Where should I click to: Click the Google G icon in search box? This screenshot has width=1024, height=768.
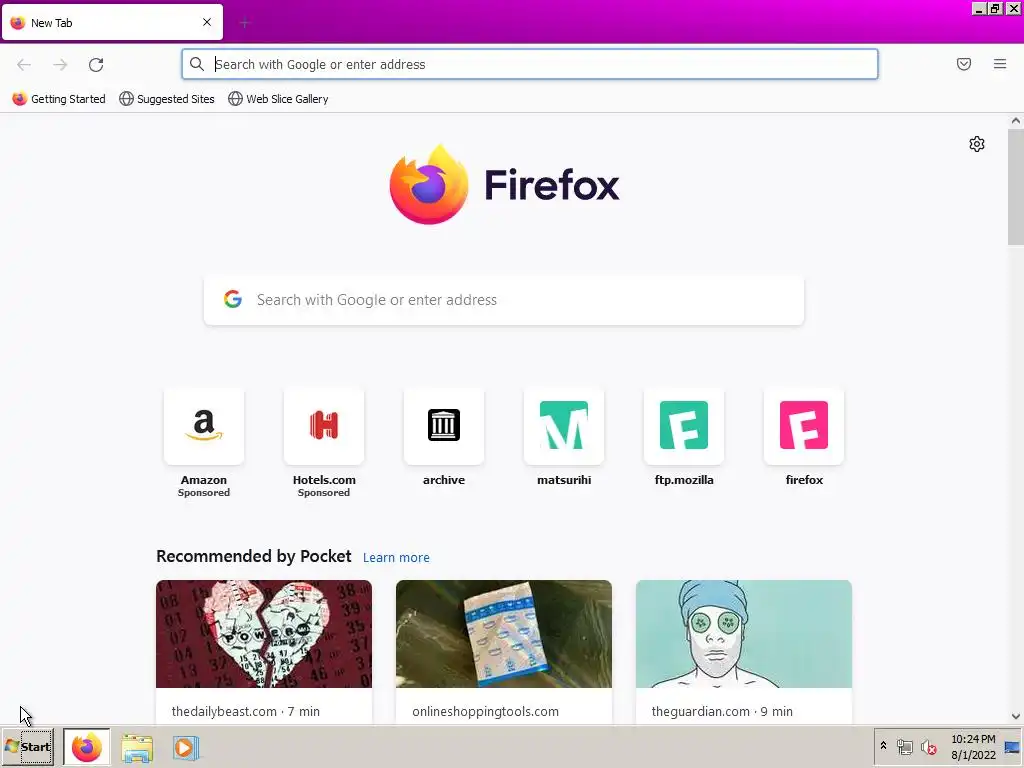pos(233,299)
